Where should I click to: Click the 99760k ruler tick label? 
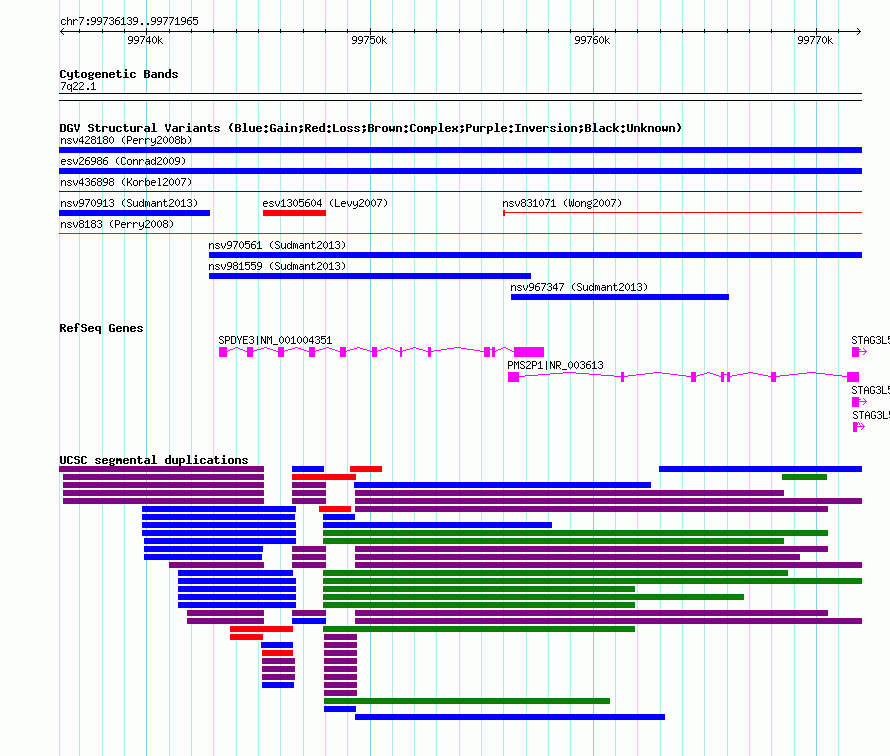click(592, 40)
